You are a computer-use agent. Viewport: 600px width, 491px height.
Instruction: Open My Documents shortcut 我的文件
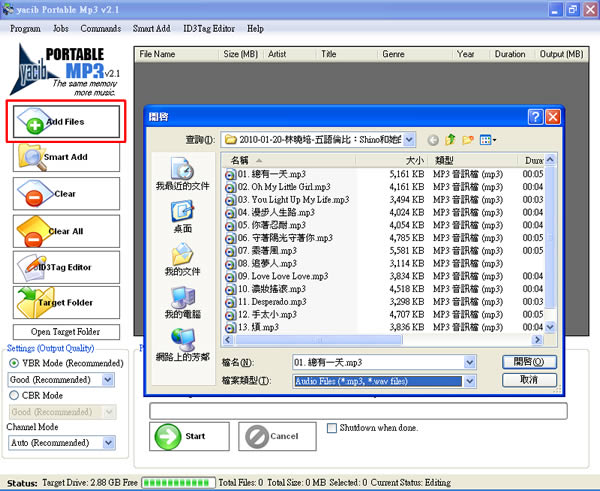point(183,259)
